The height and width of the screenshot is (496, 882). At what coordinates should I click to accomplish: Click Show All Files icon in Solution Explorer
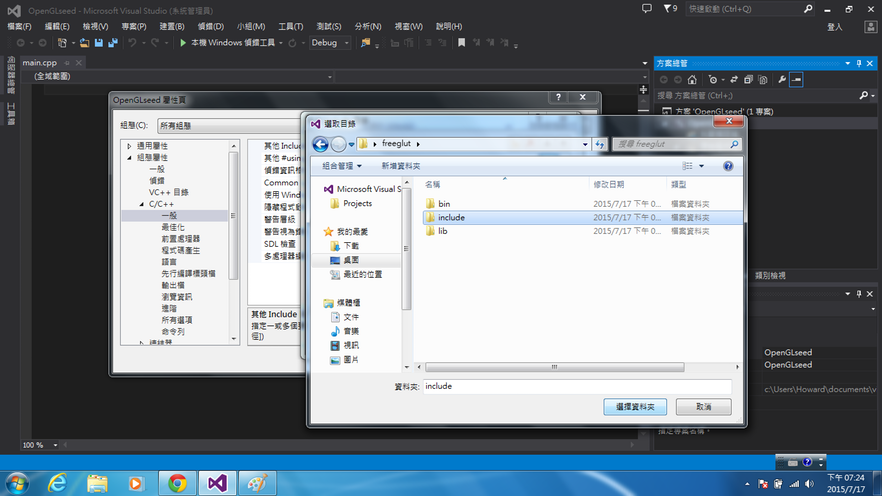(763, 80)
